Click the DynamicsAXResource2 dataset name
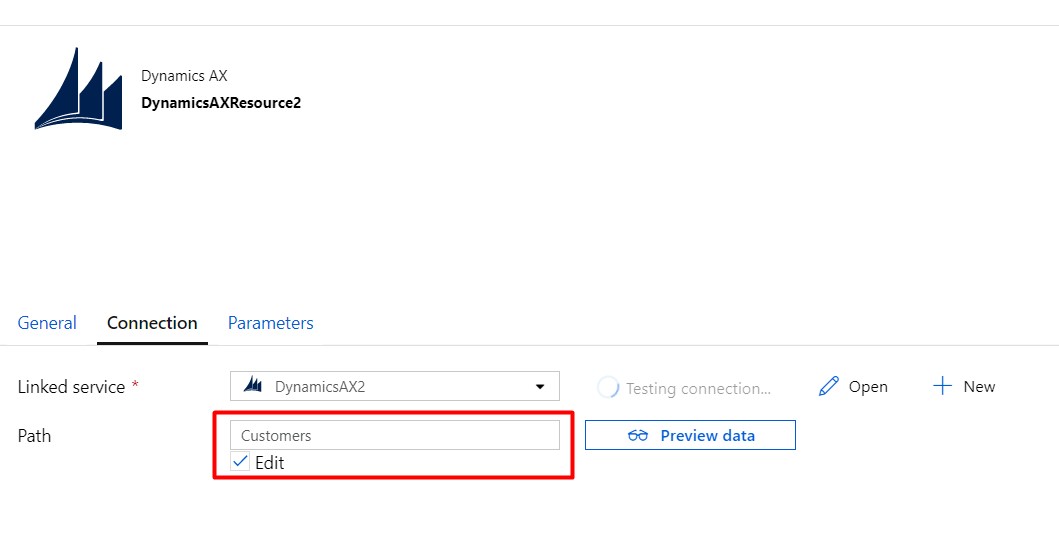Screen dimensions: 1059x547 coord(221,103)
